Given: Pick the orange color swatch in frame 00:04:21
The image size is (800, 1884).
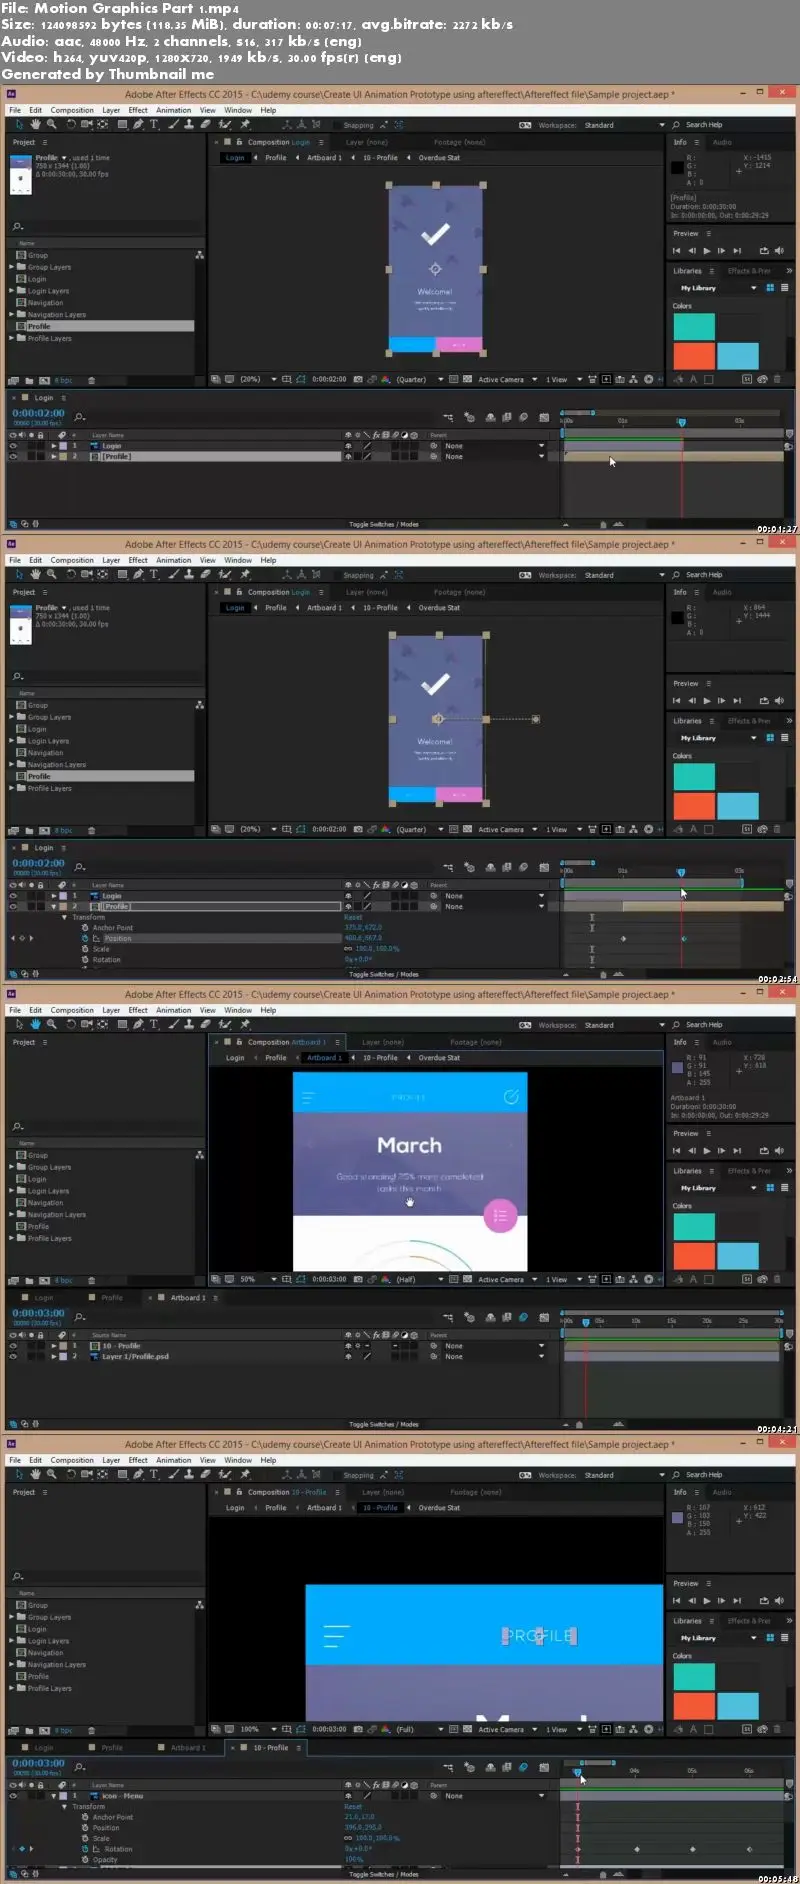Looking at the screenshot, I should (694, 1256).
